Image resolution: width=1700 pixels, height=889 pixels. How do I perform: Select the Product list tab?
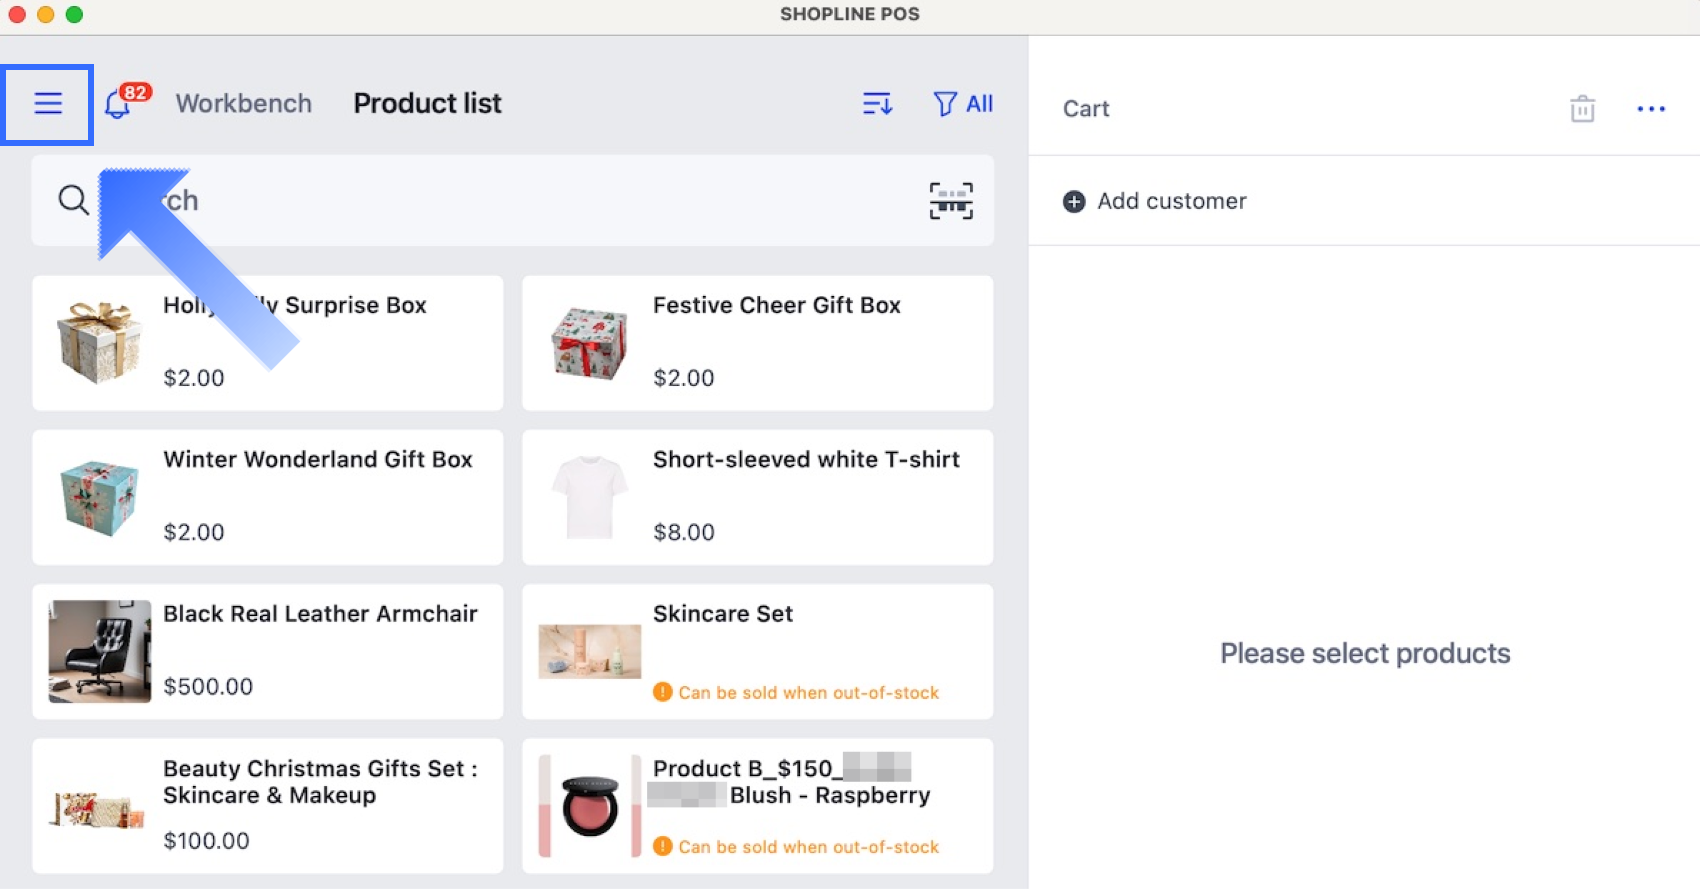pyautogui.click(x=427, y=104)
